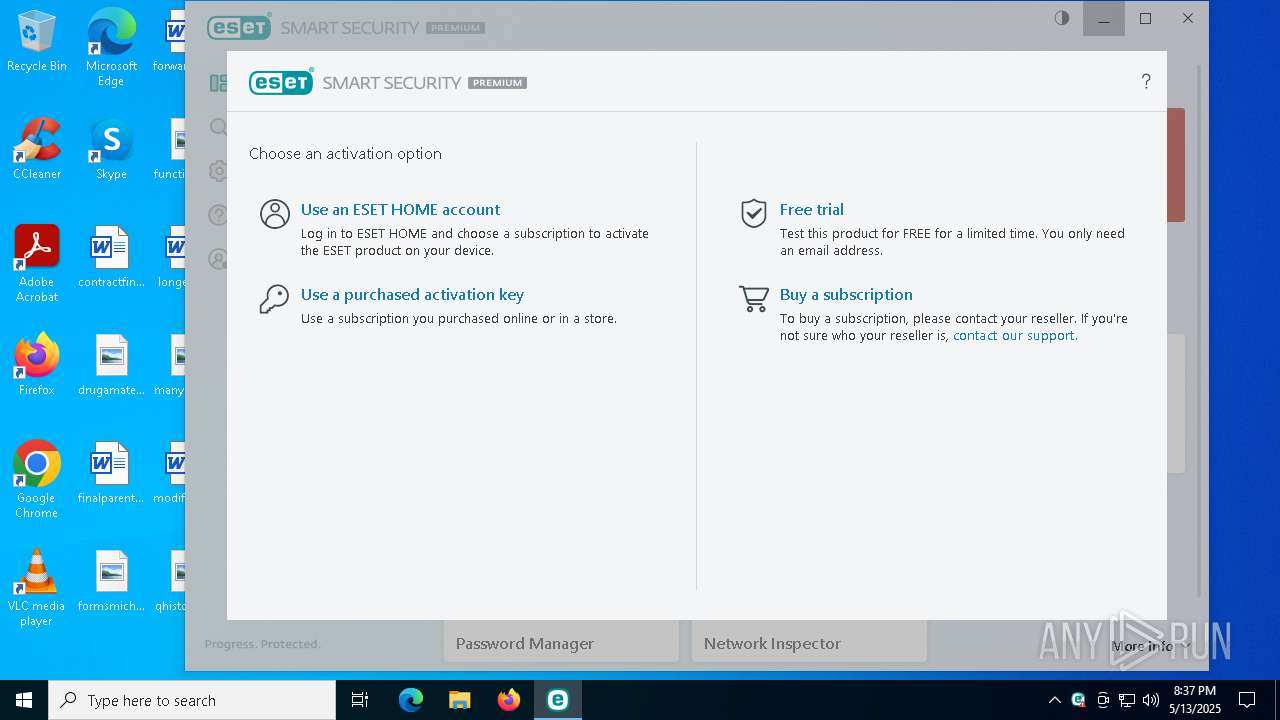Open taskbar clock showing 8:37 PM

1194,700
